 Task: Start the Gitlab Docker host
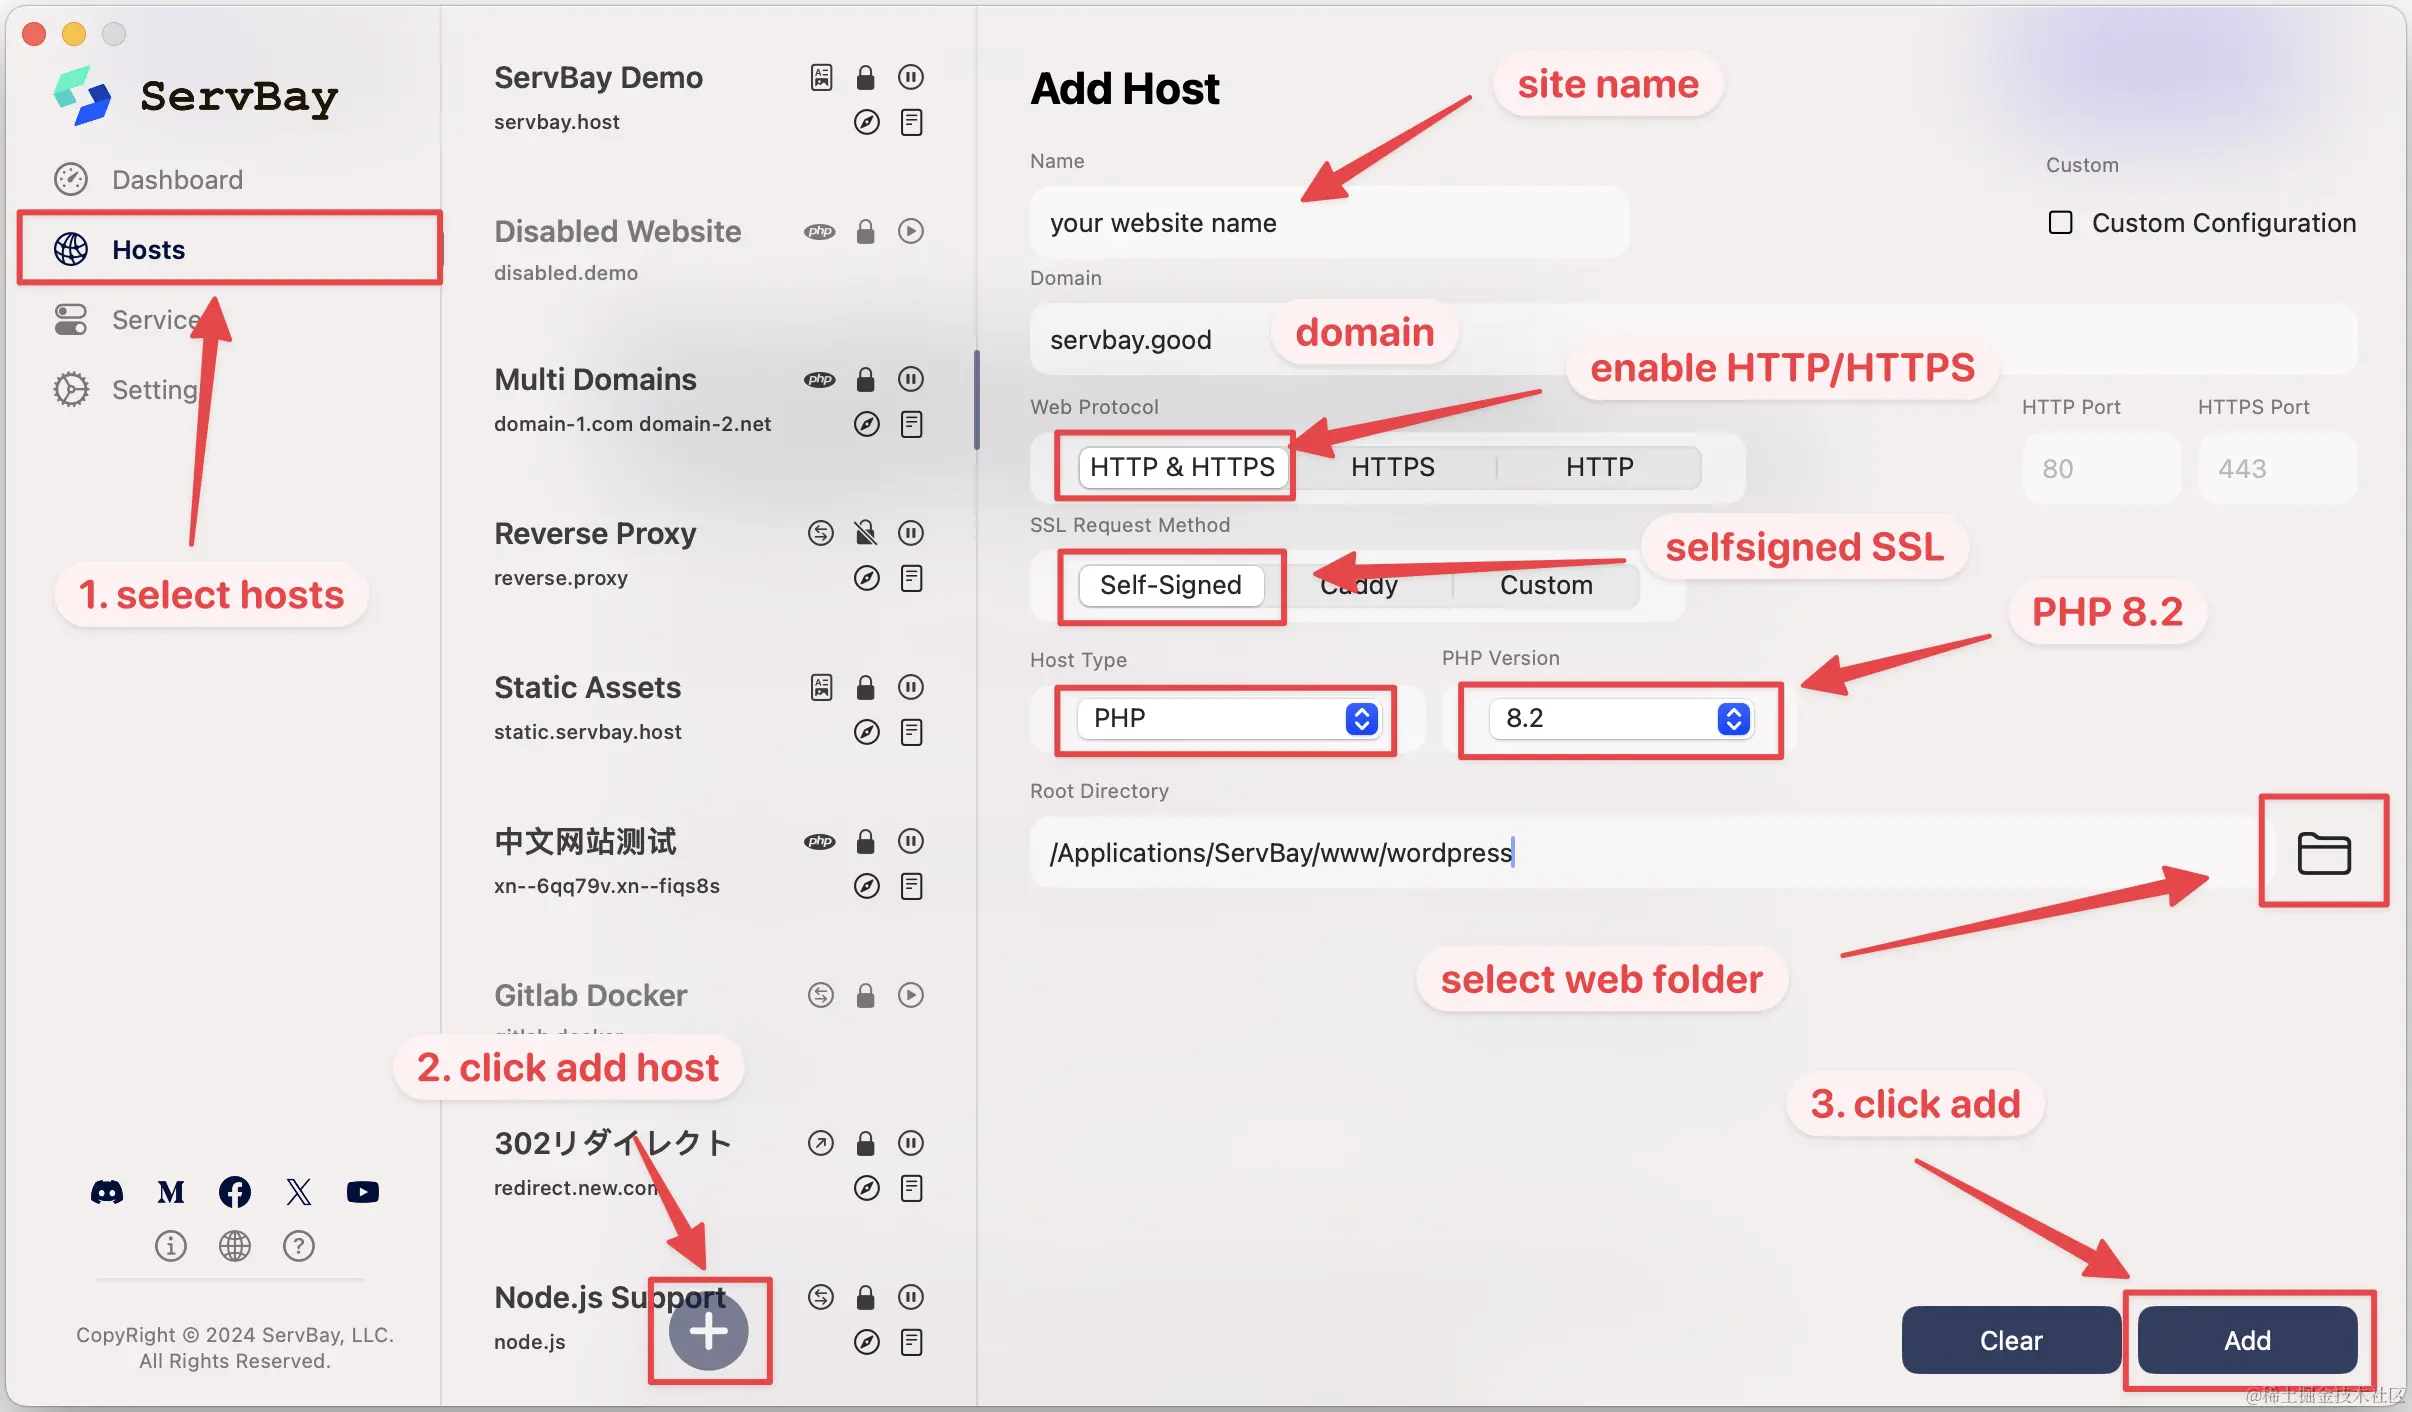[x=910, y=995]
